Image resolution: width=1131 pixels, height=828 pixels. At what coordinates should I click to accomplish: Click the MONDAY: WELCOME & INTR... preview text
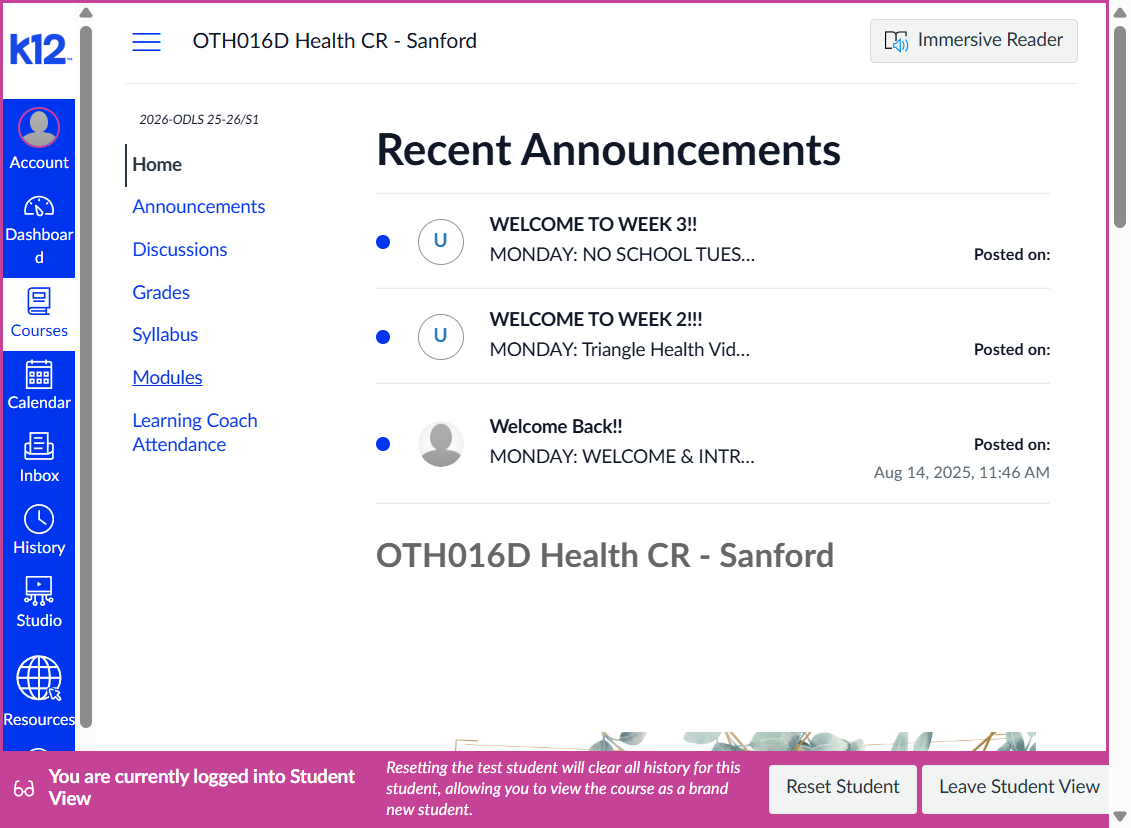click(x=622, y=457)
